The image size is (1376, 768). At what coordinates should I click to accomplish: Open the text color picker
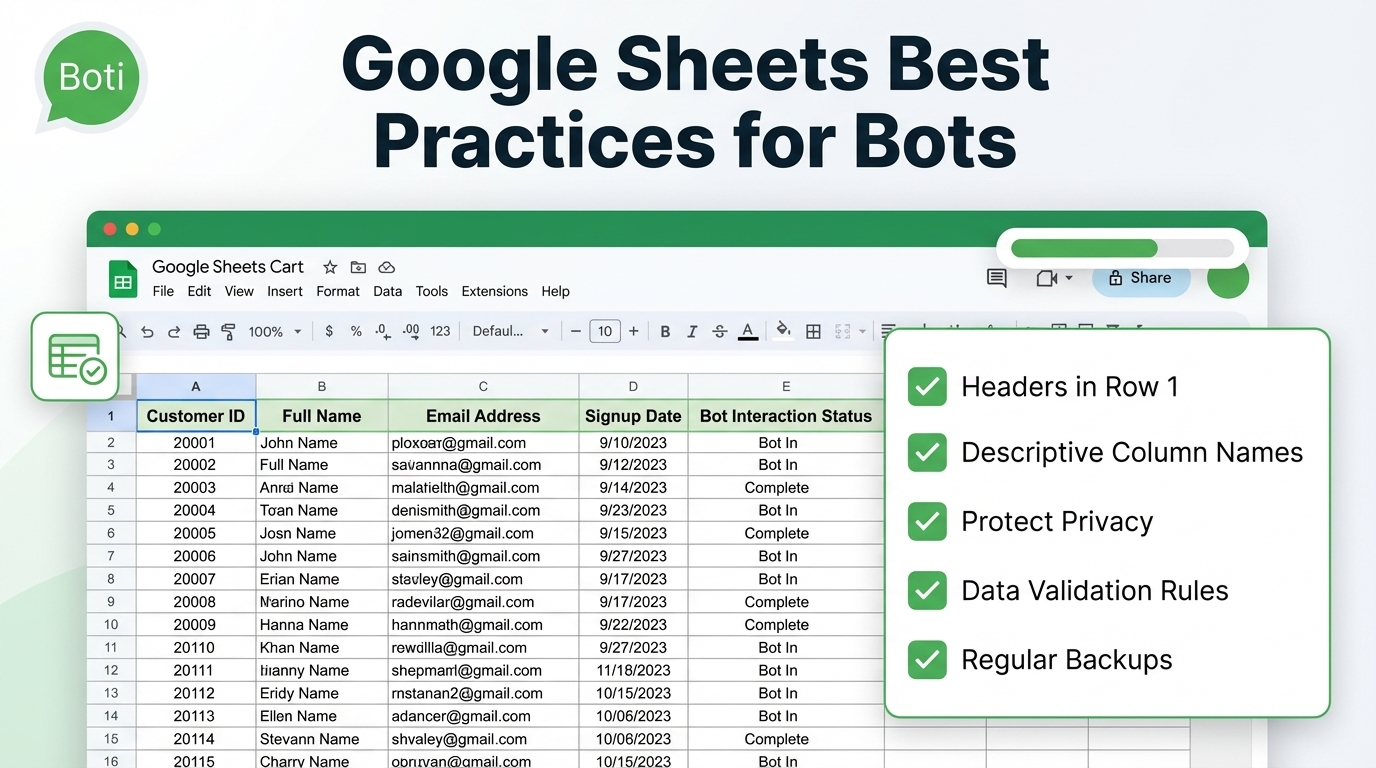click(748, 331)
